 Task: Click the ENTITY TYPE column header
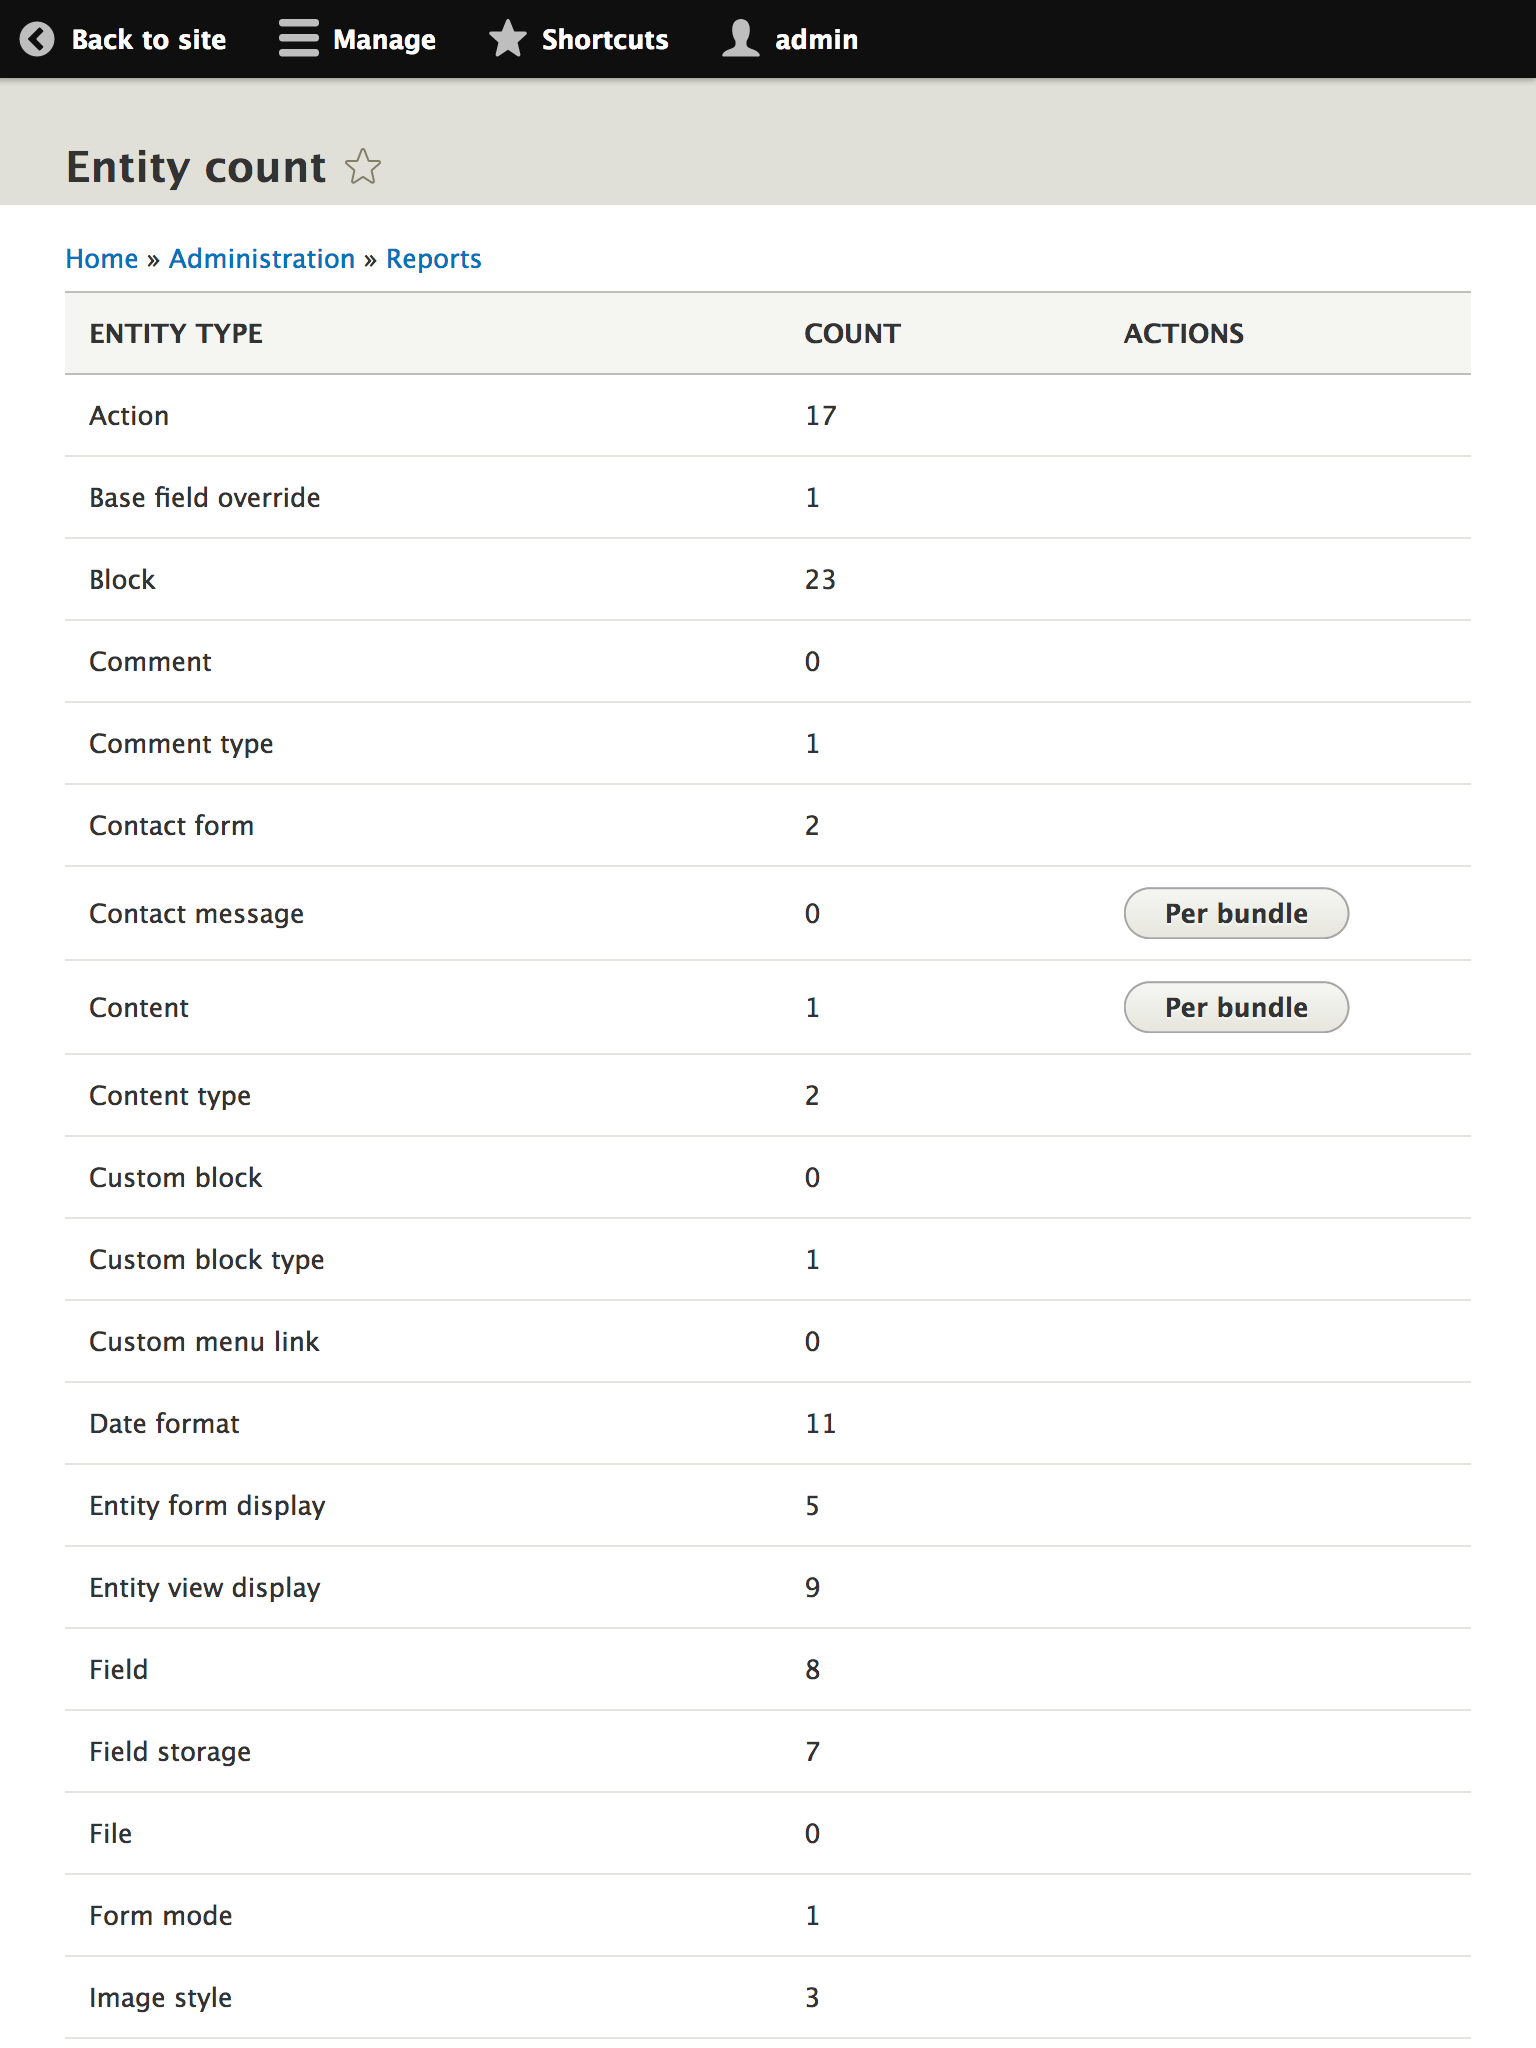pyautogui.click(x=175, y=333)
